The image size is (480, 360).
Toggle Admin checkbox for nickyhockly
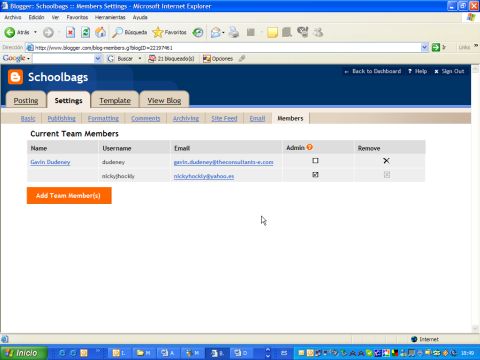pos(315,174)
